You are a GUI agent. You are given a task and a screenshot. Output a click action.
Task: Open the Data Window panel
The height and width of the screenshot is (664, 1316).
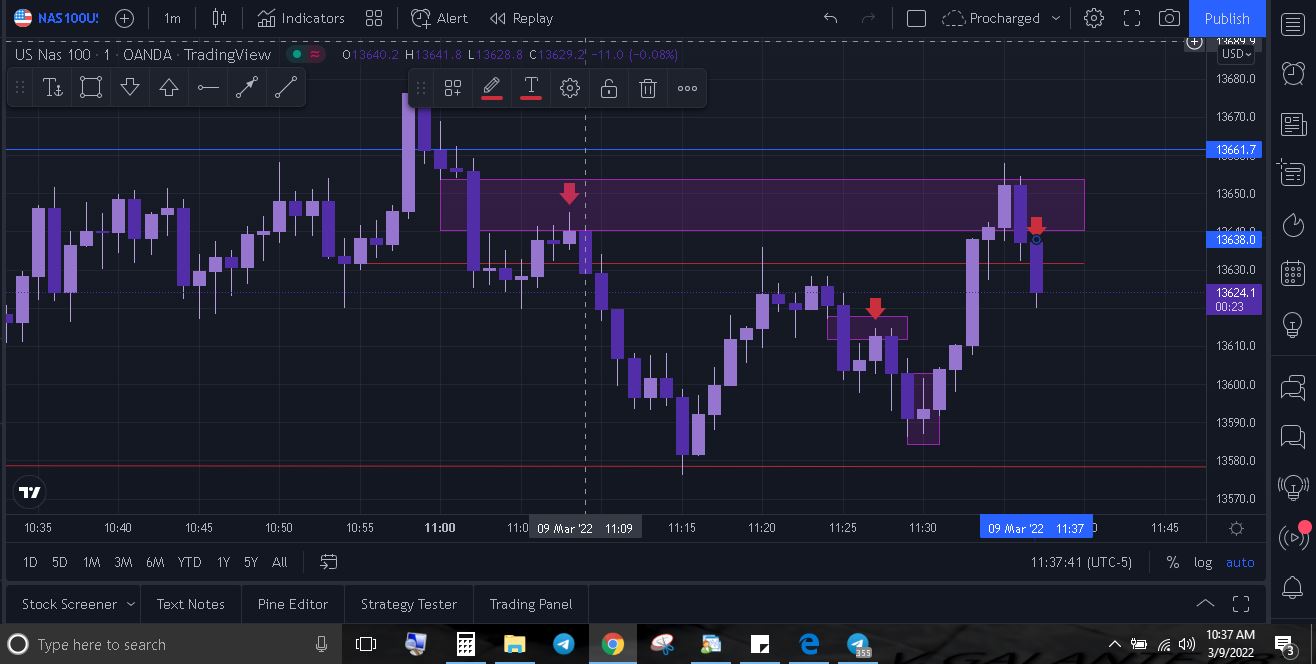(1293, 174)
